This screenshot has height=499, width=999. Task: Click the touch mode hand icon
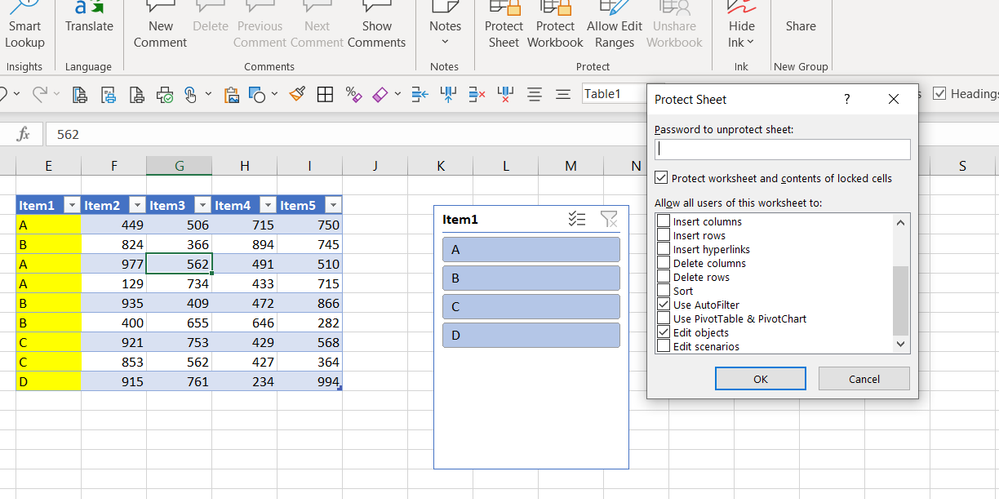tap(190, 95)
